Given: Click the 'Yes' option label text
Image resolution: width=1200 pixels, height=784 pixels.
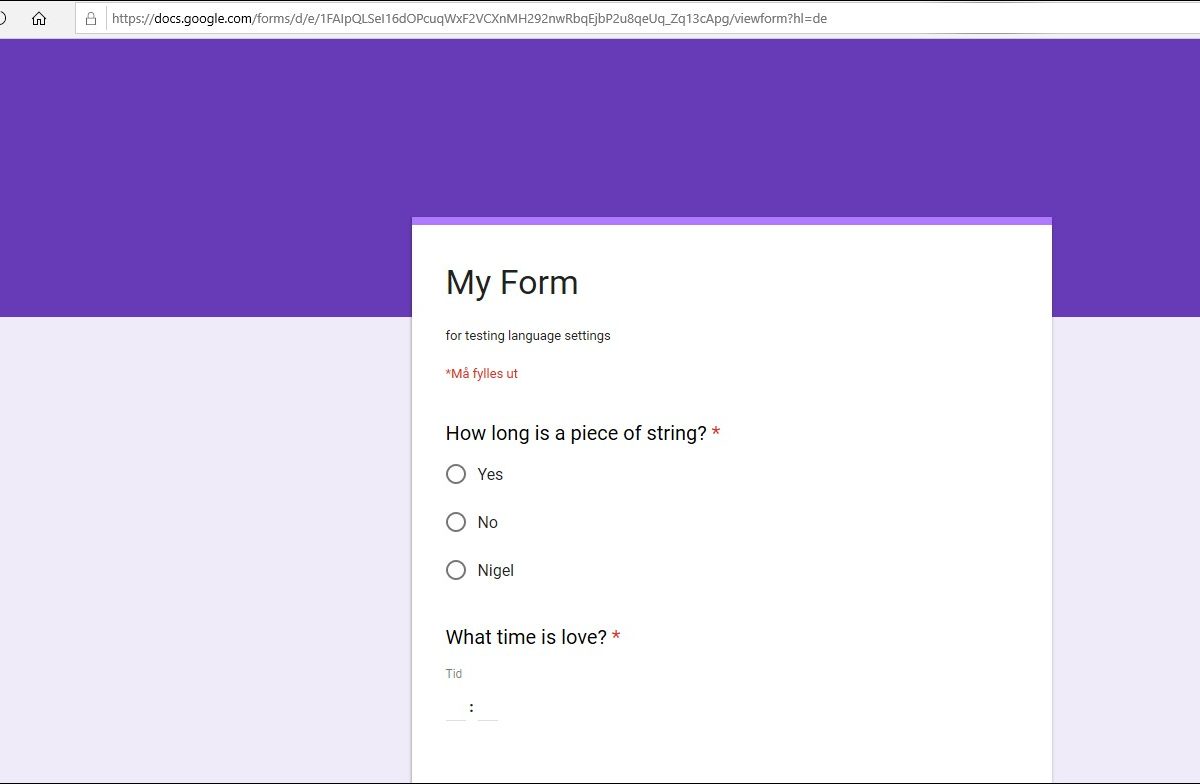Looking at the screenshot, I should tap(490, 474).
